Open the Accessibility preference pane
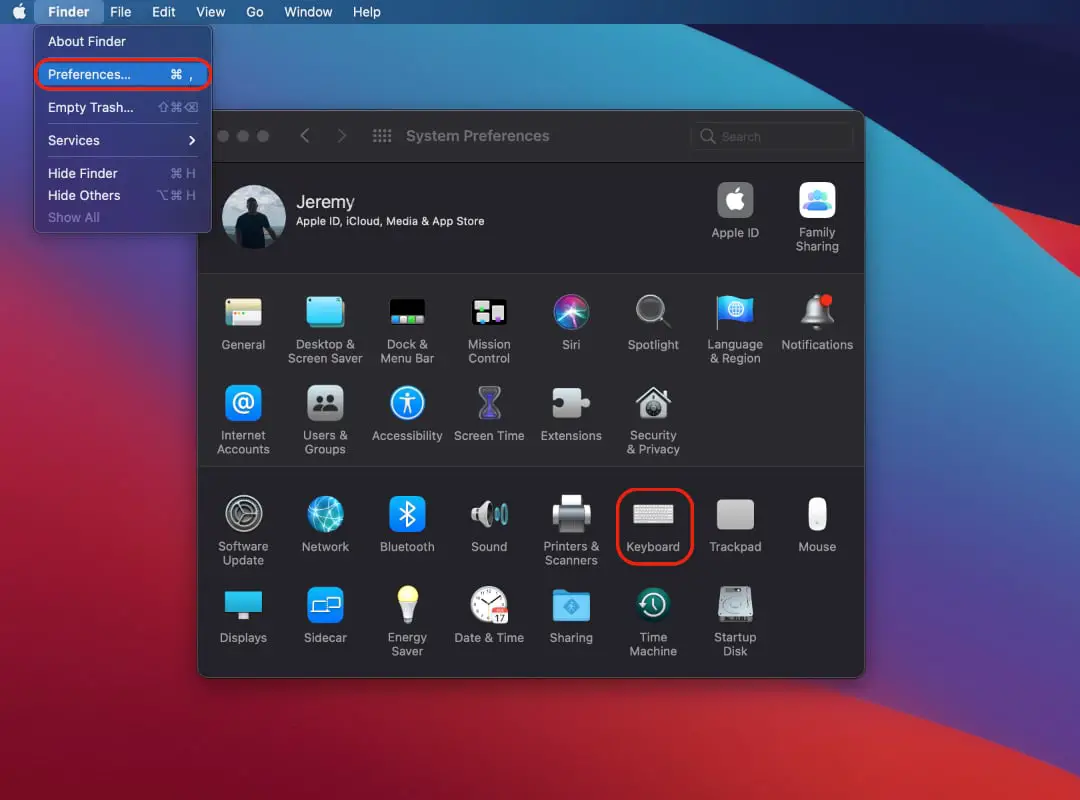The width and height of the screenshot is (1080, 800). (407, 413)
